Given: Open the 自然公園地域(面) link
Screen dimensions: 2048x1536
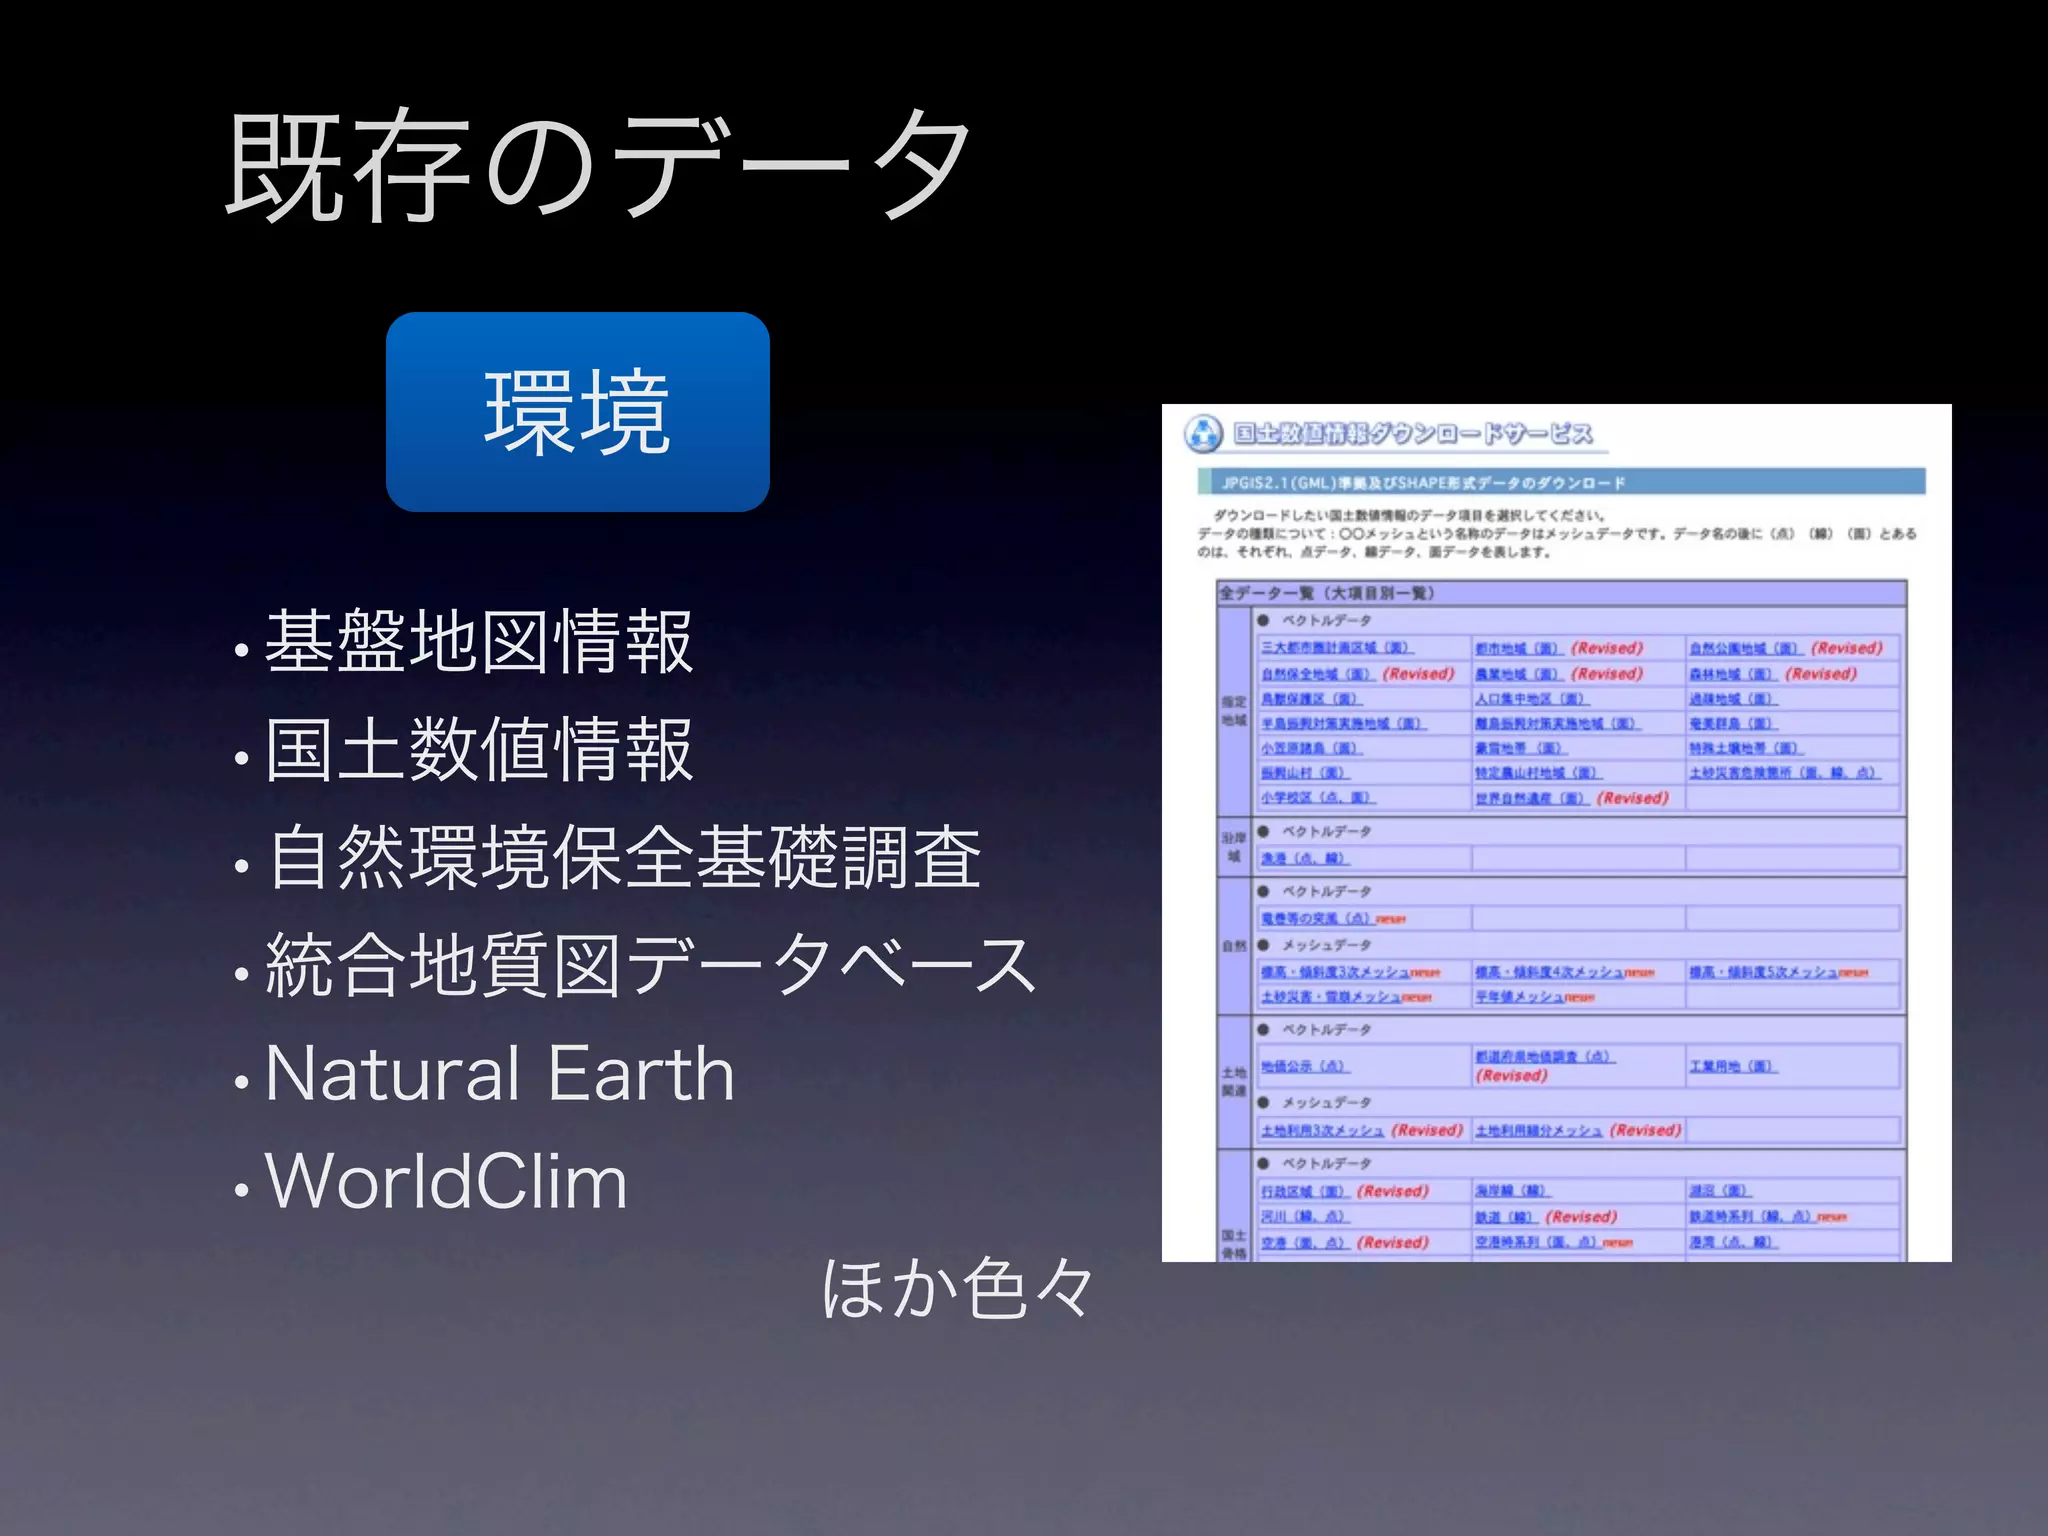Looking at the screenshot, I should (x=1746, y=648).
